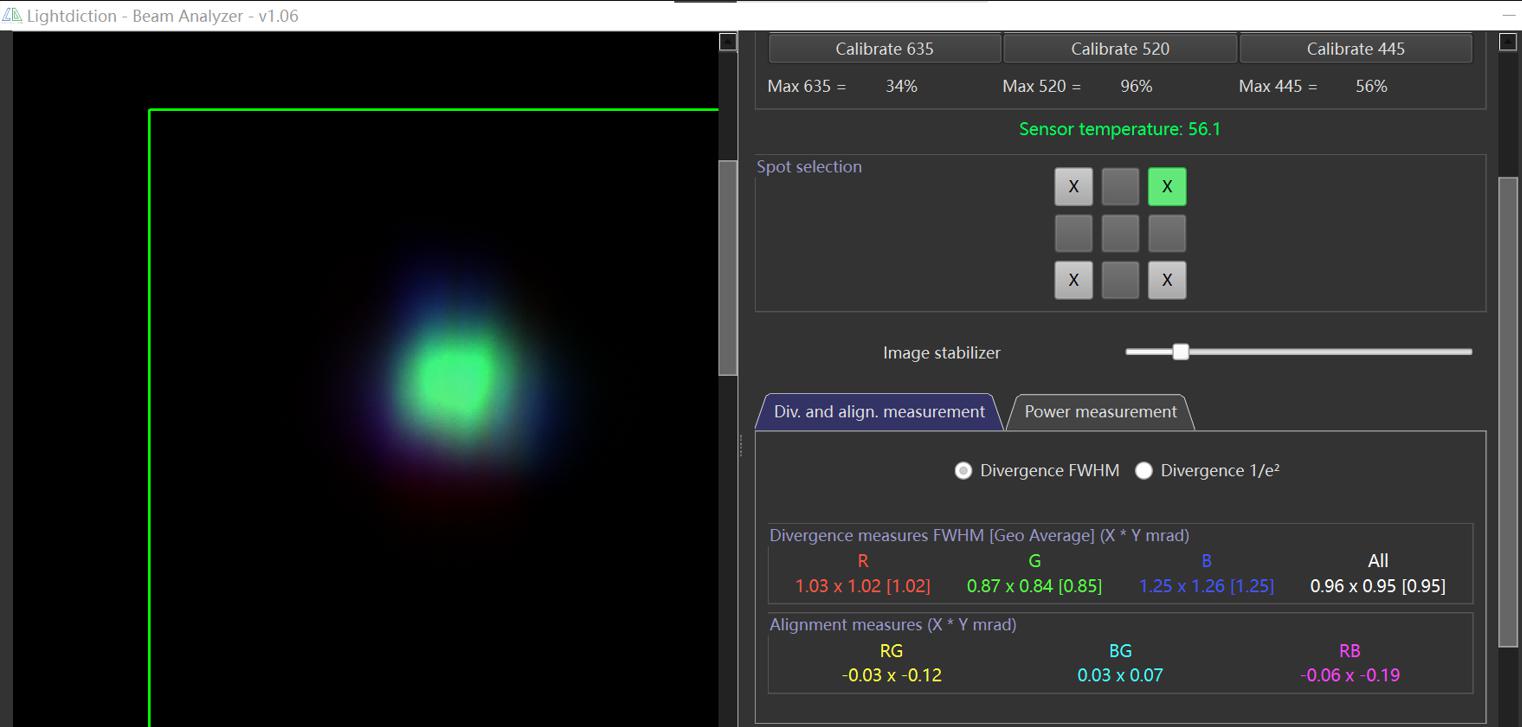
Task: Click the Max 635 value "34%"
Action: [x=901, y=87]
